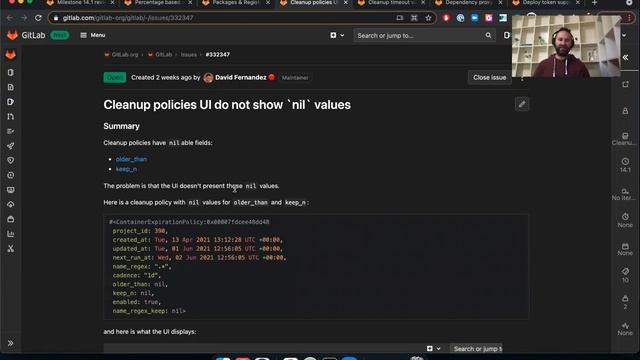Open the 'No Iter...' iteration item
This screenshot has width=640, height=360.
pyautogui.click(x=624, y=194)
